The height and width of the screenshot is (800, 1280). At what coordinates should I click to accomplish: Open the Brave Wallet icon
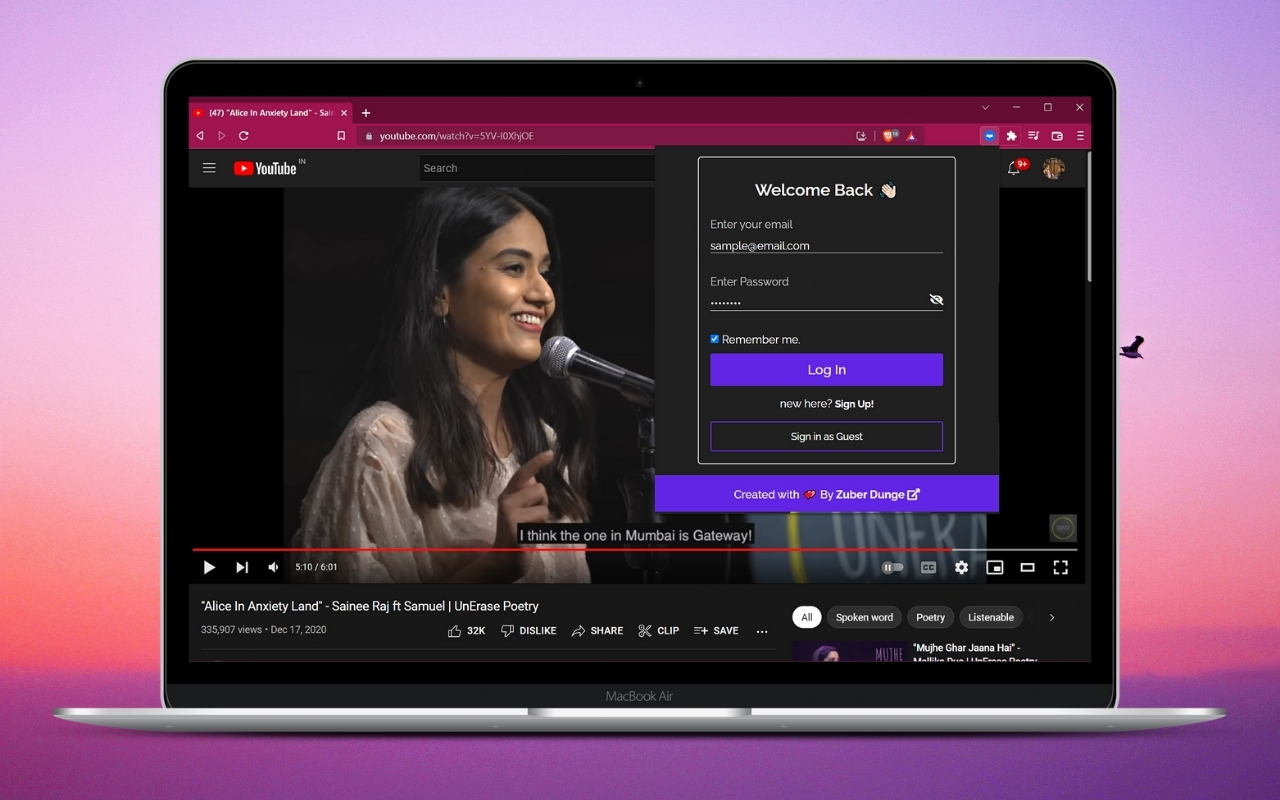(x=1057, y=136)
